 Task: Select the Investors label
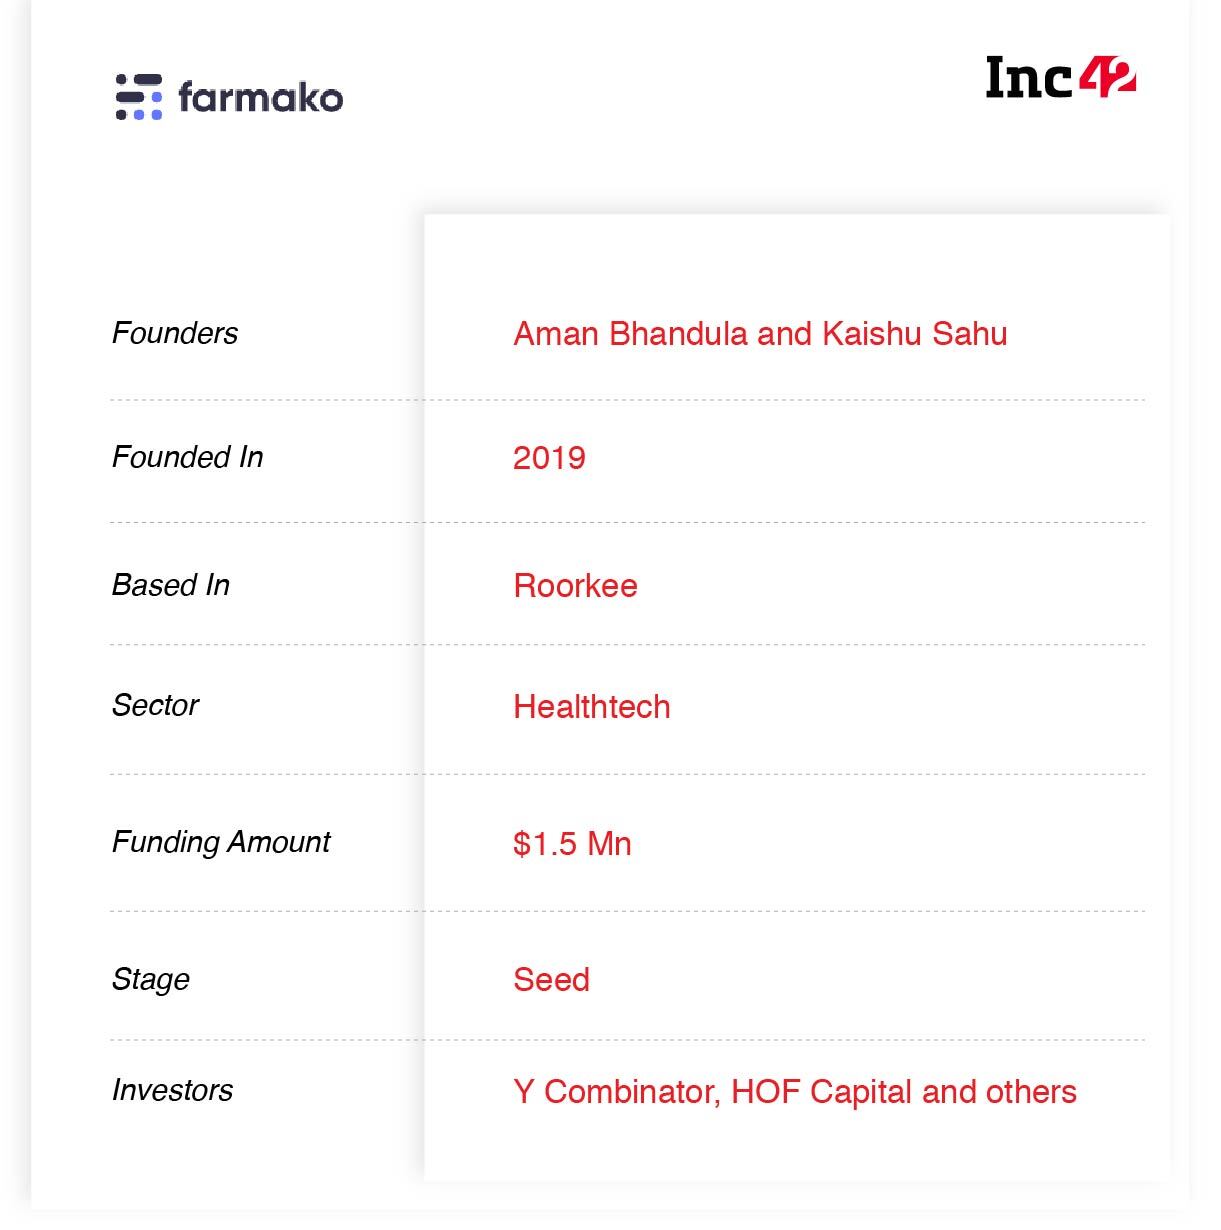[172, 1090]
